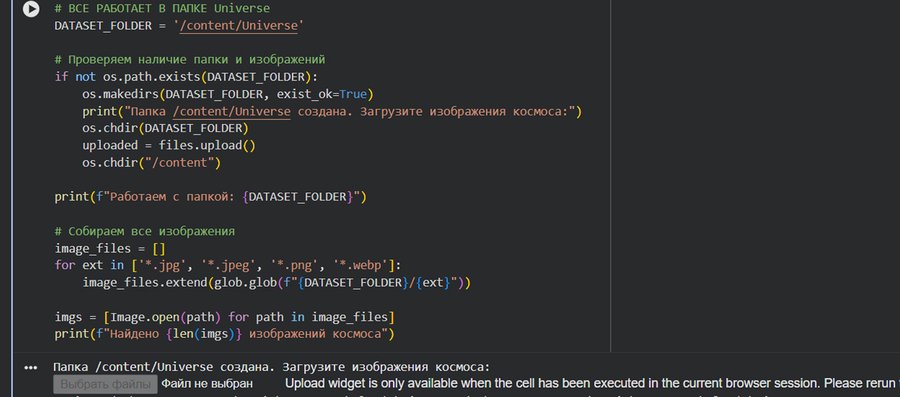Screen dimensions: 900x397
Task: Click the line 'os.chdir("/content")'
Action: [152, 163]
